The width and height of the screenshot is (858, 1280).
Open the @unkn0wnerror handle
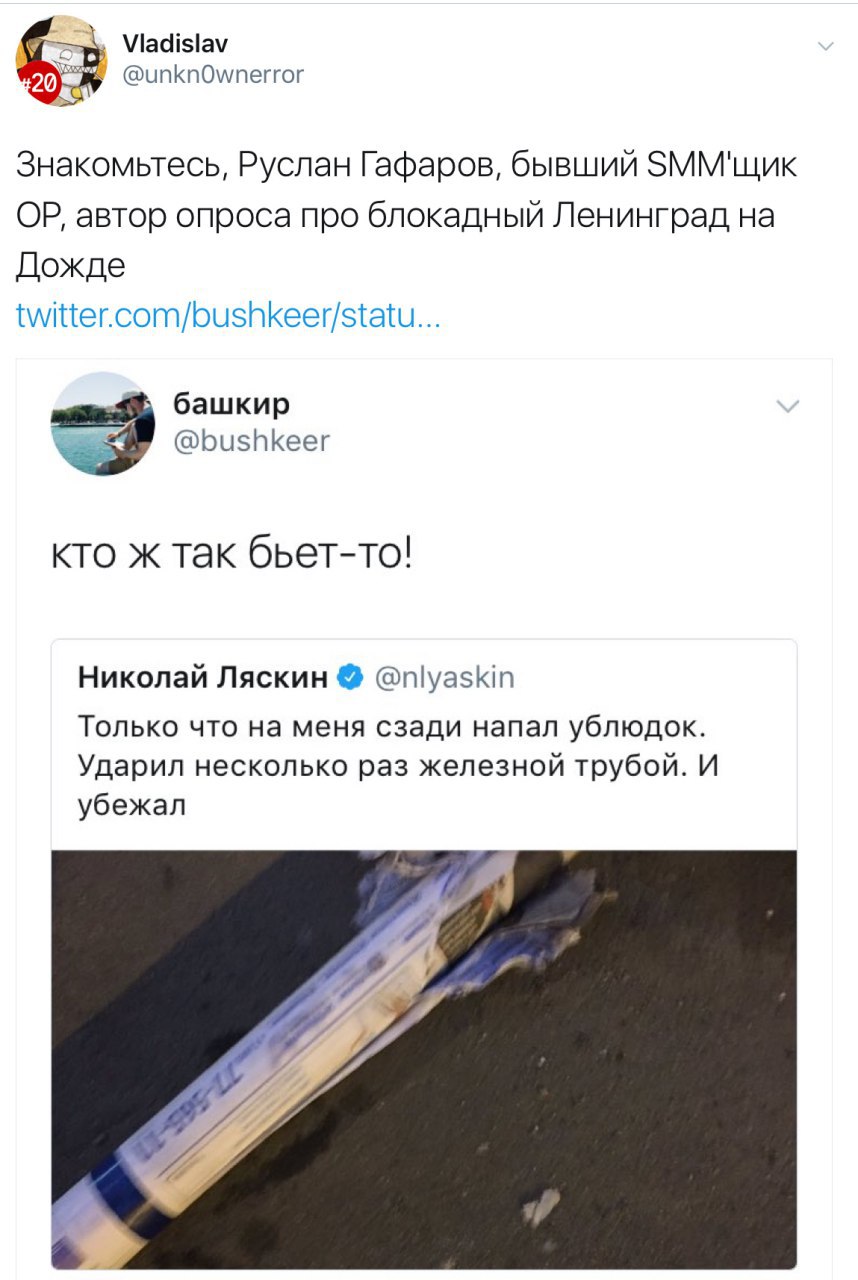212,74
